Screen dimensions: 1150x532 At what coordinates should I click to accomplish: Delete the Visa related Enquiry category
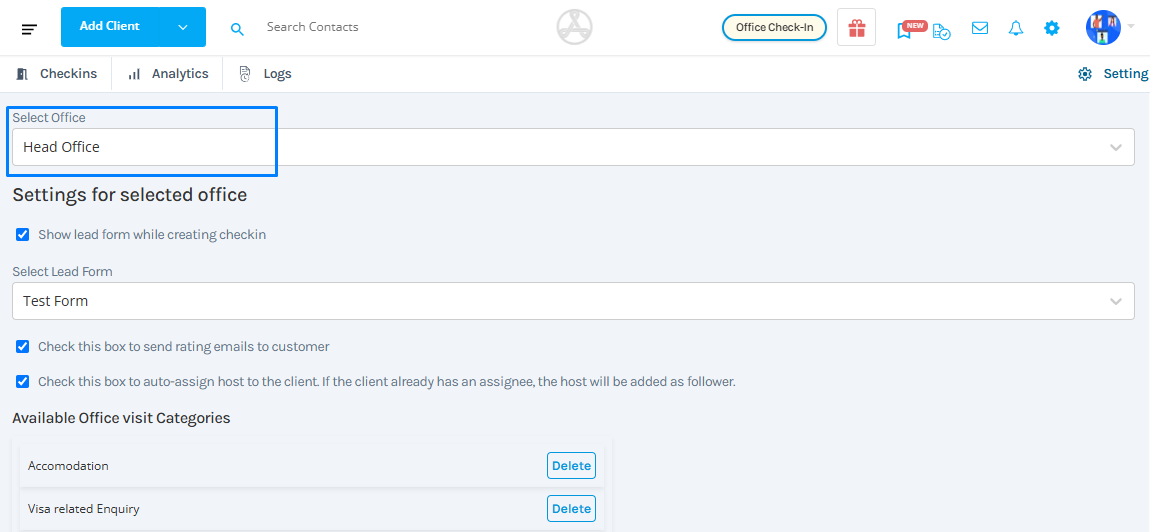coord(571,509)
